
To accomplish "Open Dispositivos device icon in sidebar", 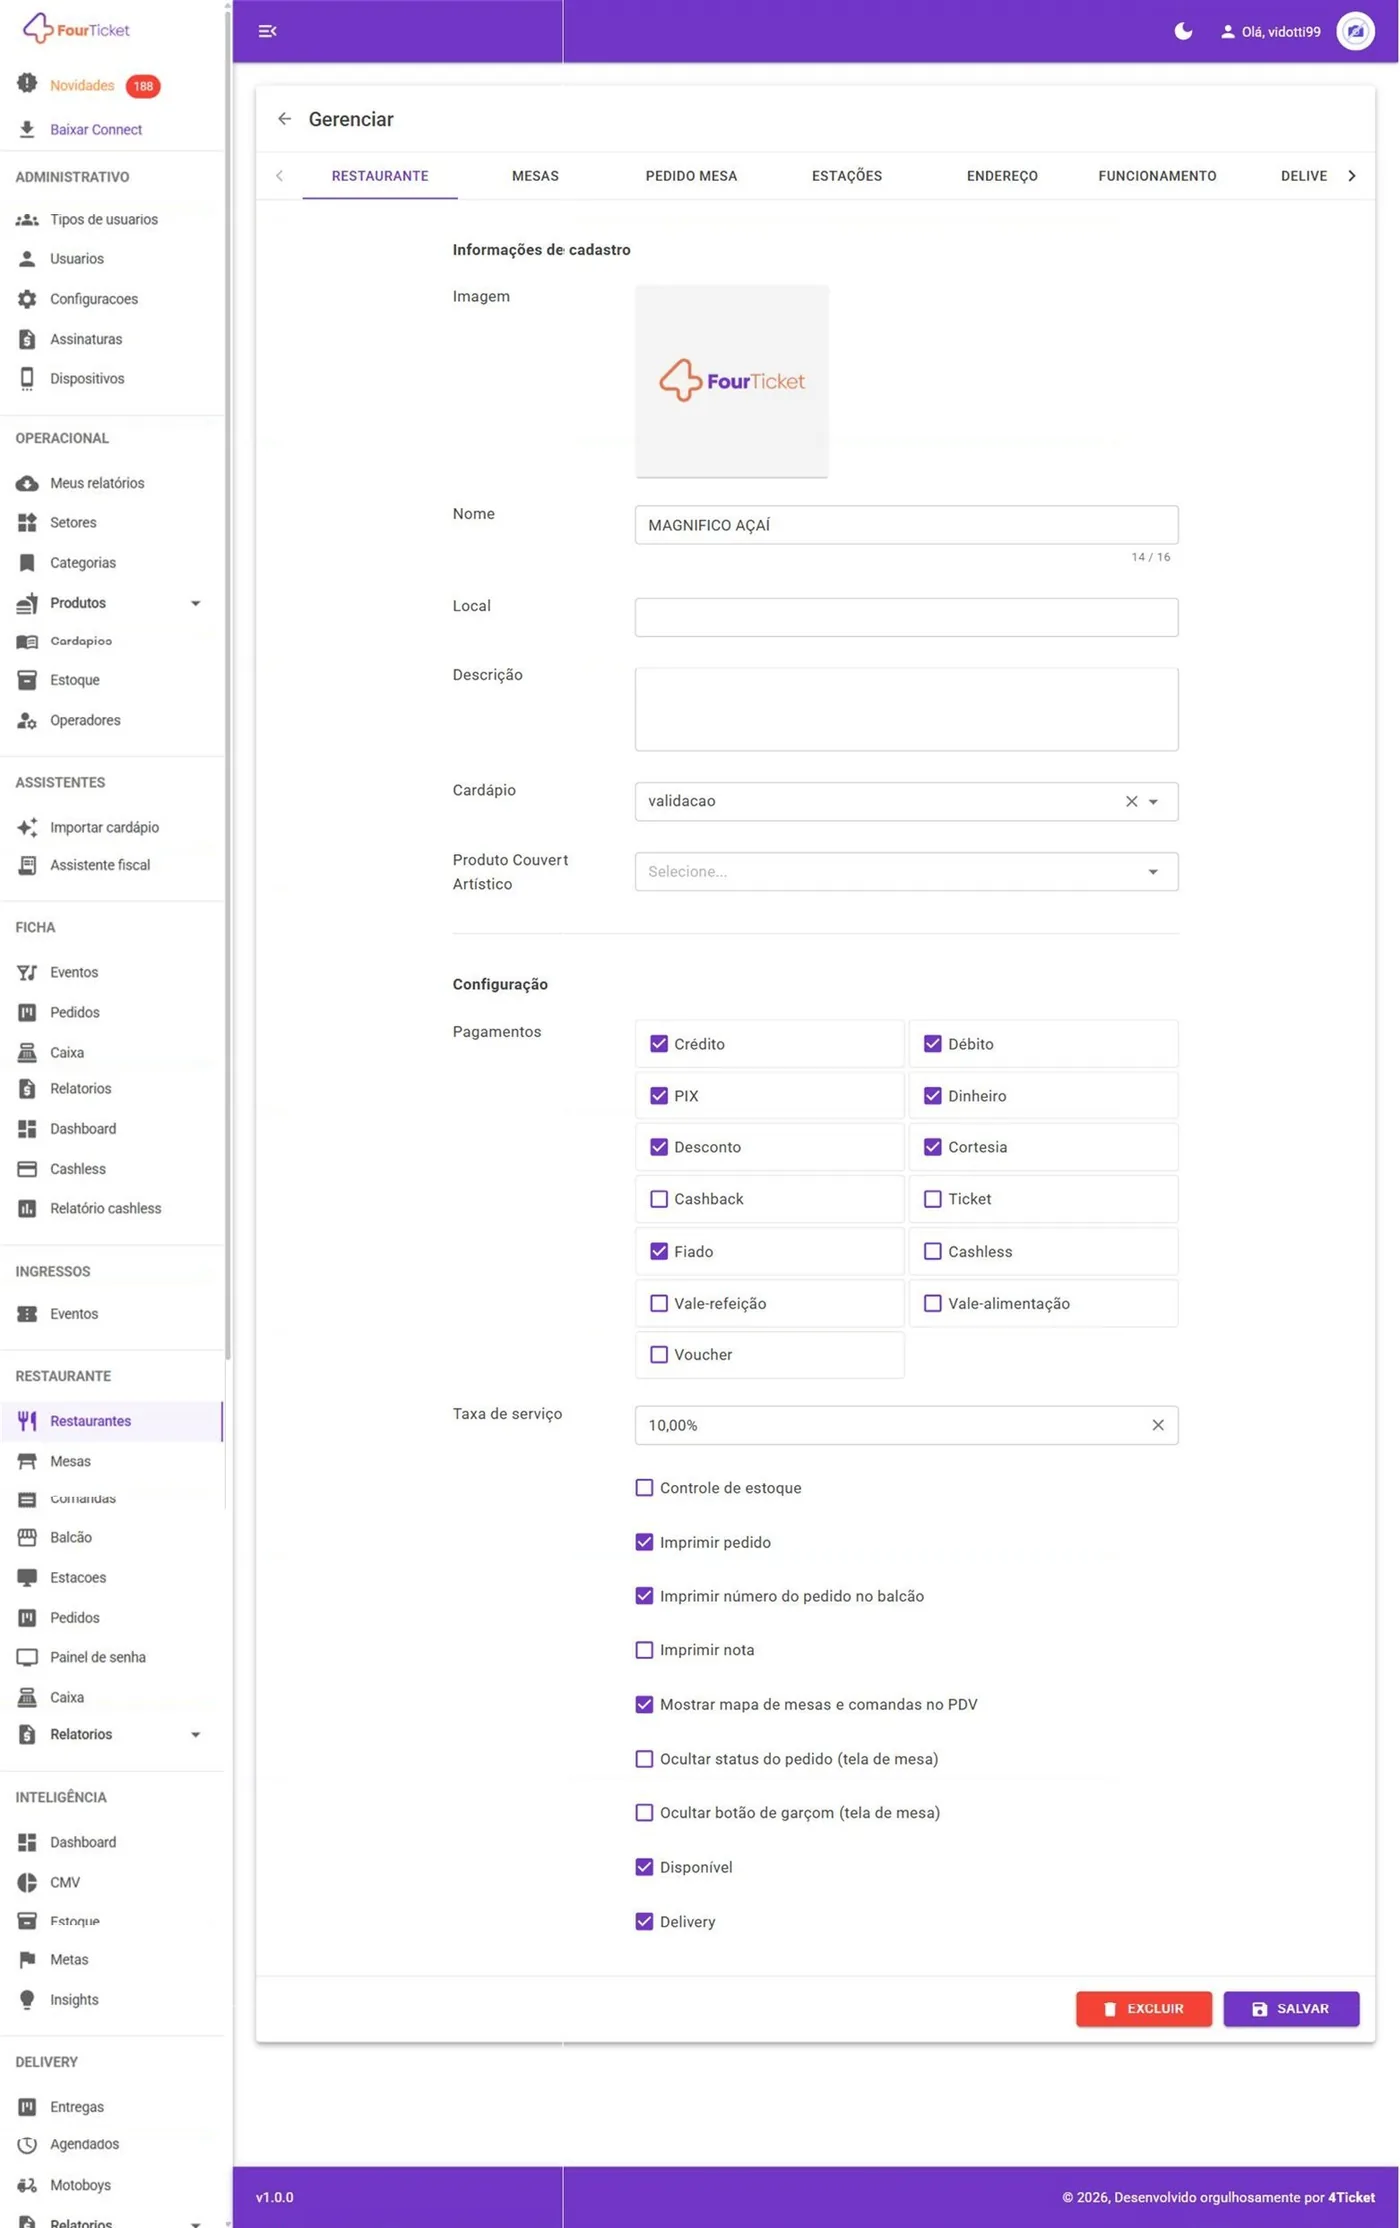I will (27, 379).
